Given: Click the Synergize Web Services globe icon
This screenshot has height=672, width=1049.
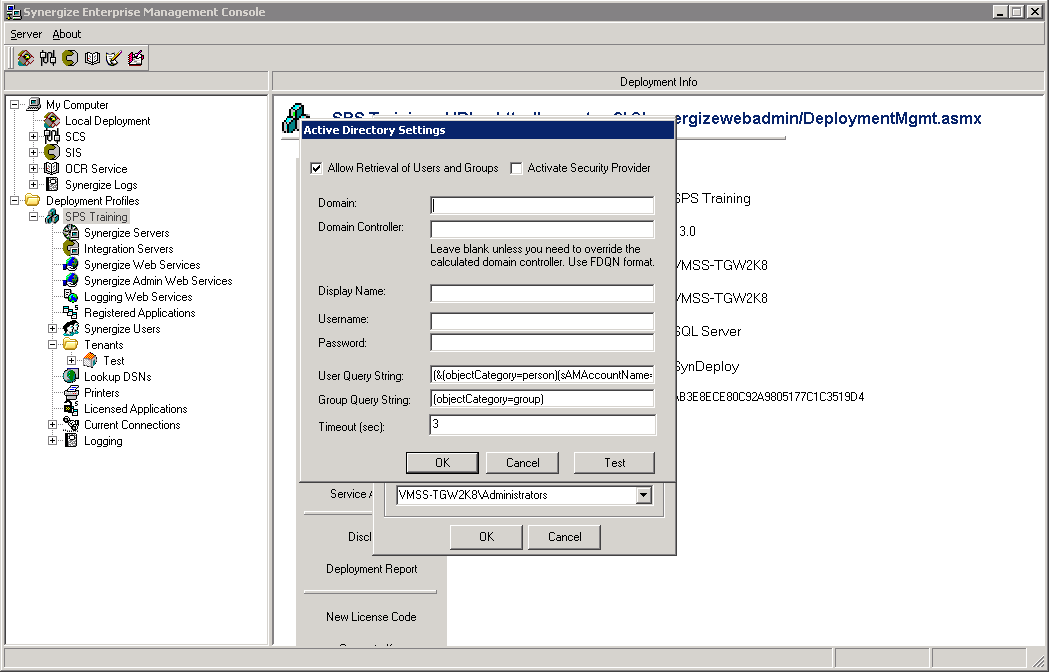Looking at the screenshot, I should coord(71,264).
